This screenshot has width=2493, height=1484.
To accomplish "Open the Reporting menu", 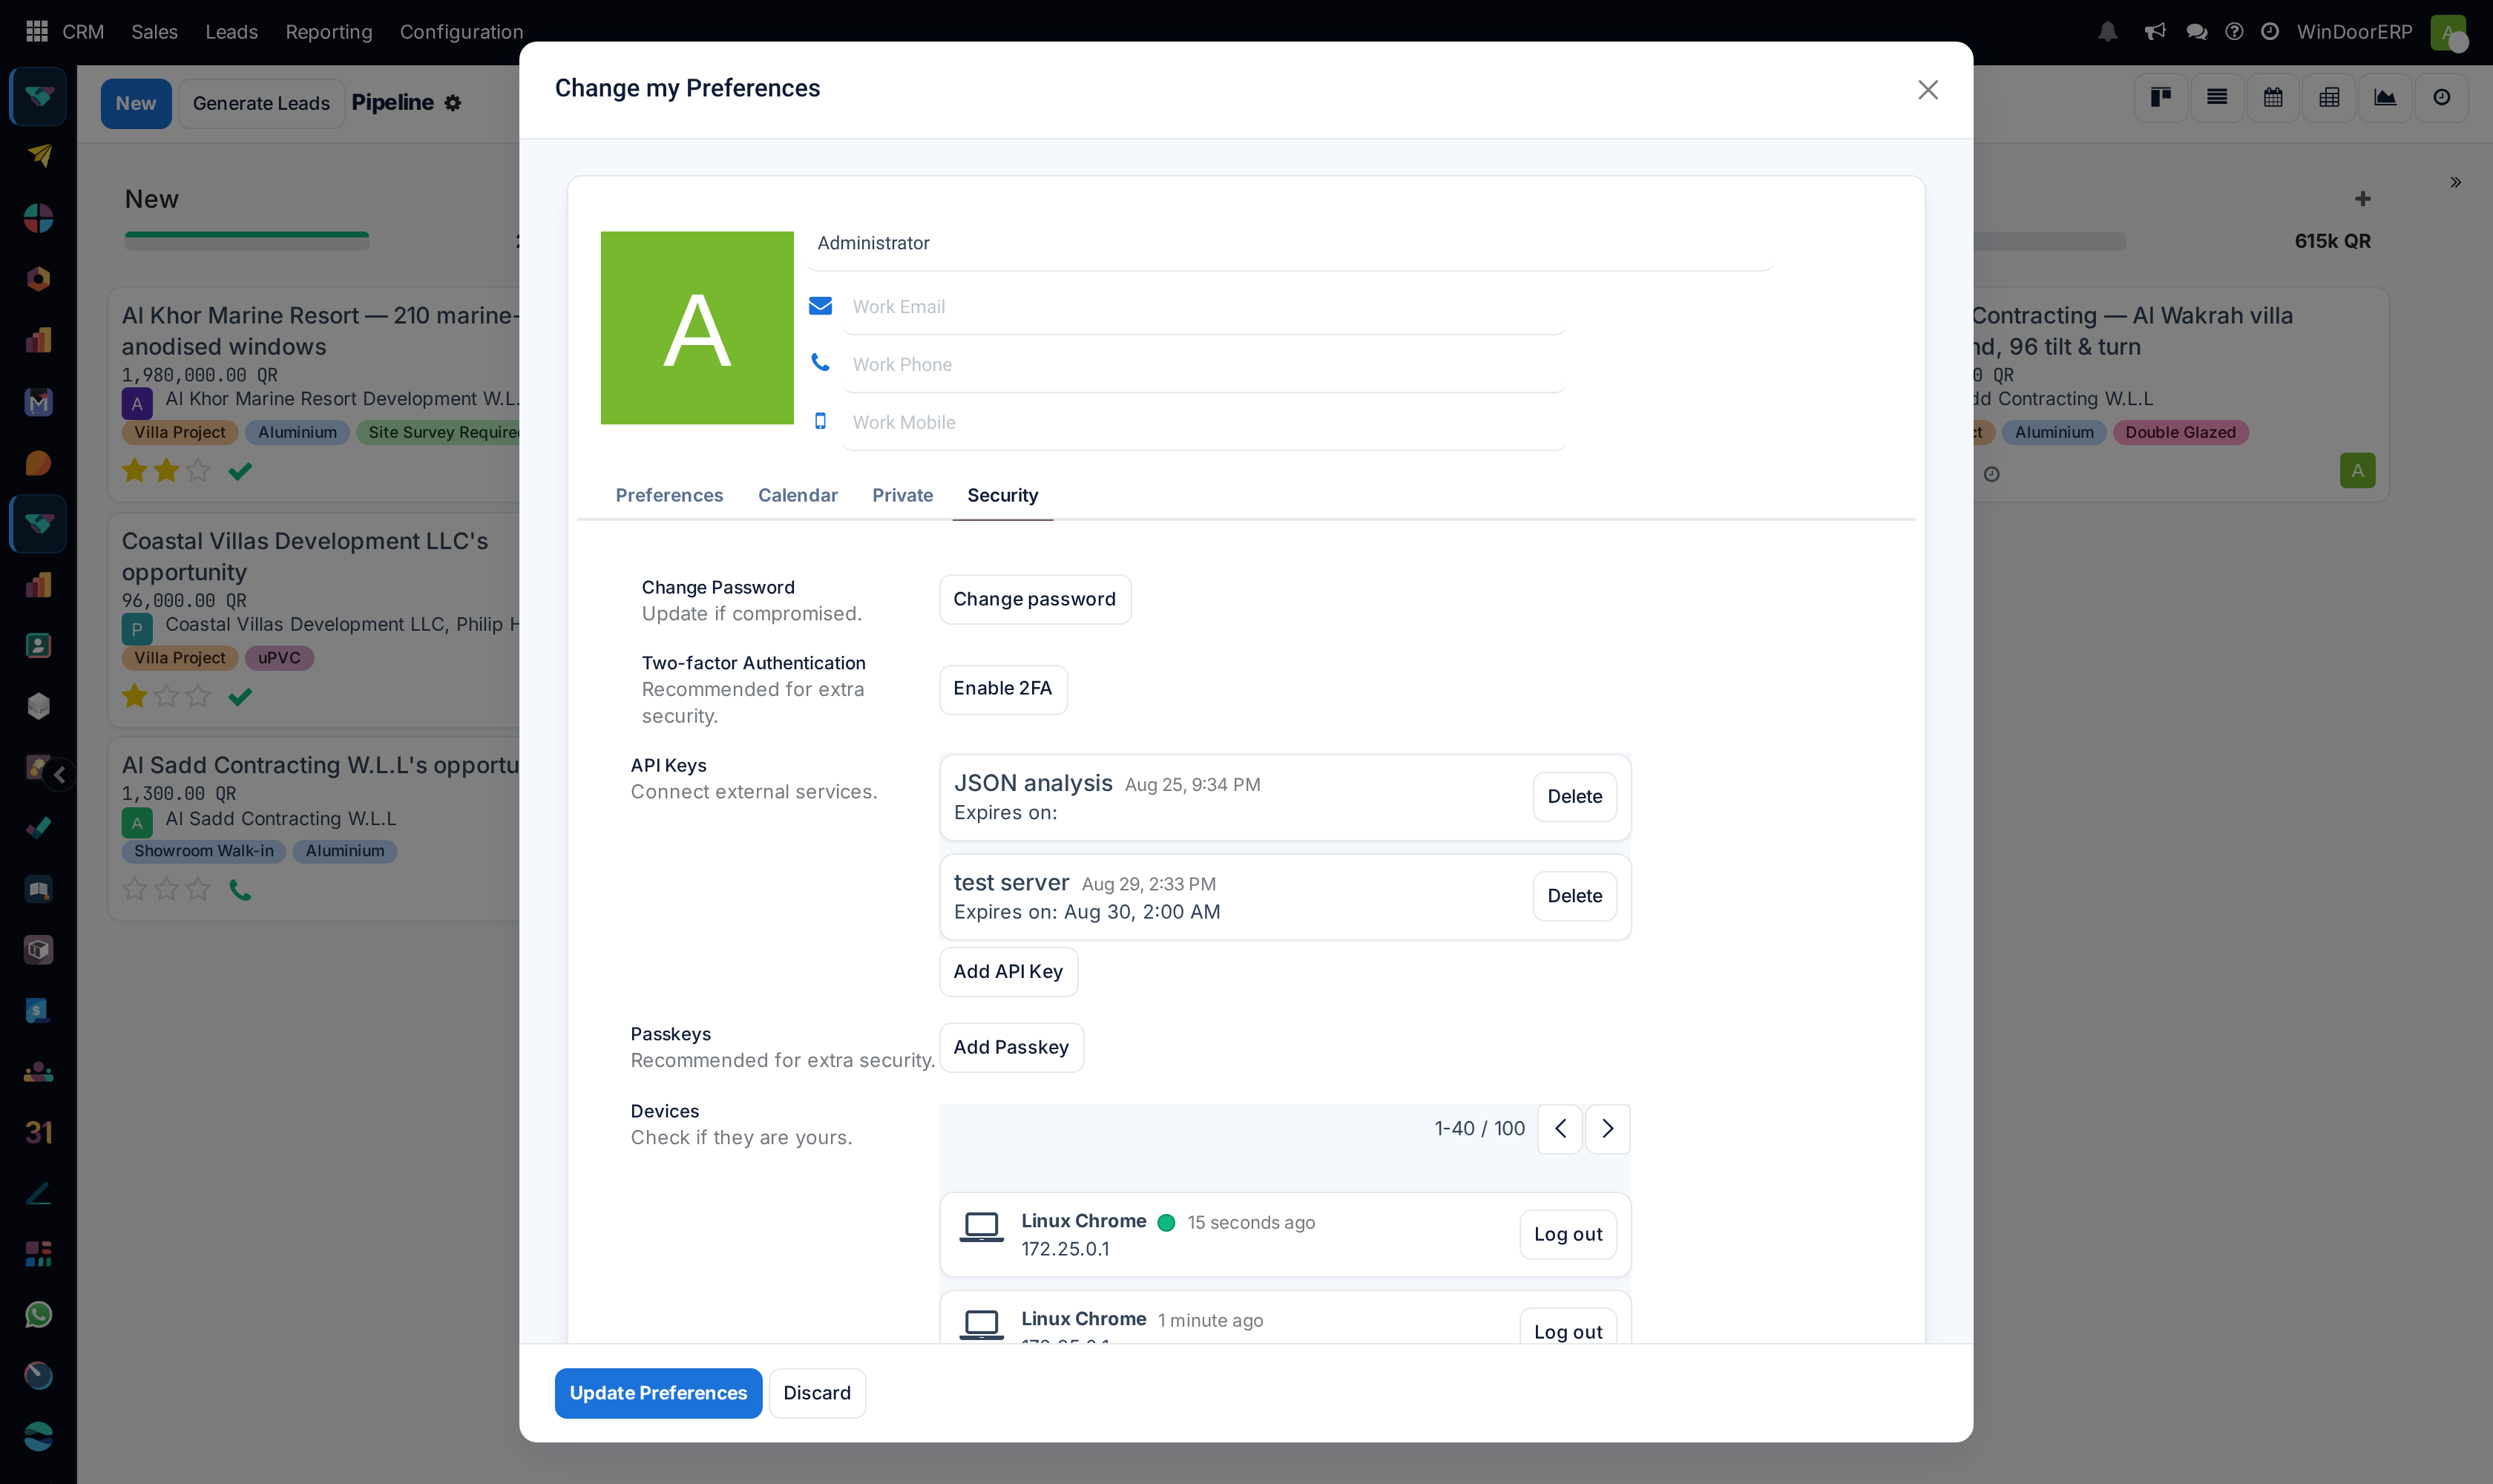I will [x=328, y=32].
